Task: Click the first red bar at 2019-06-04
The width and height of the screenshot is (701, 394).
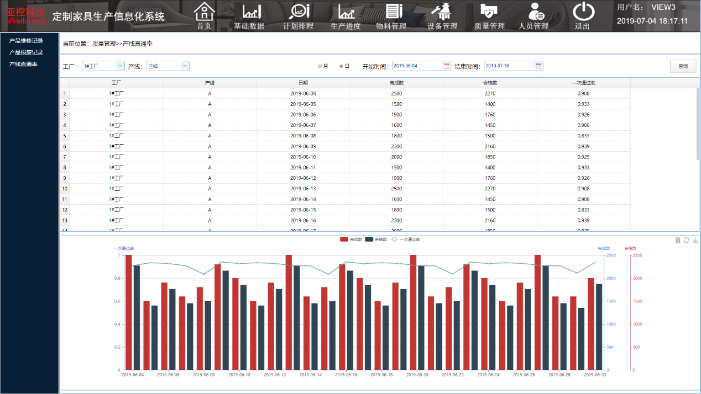Action: [129, 313]
